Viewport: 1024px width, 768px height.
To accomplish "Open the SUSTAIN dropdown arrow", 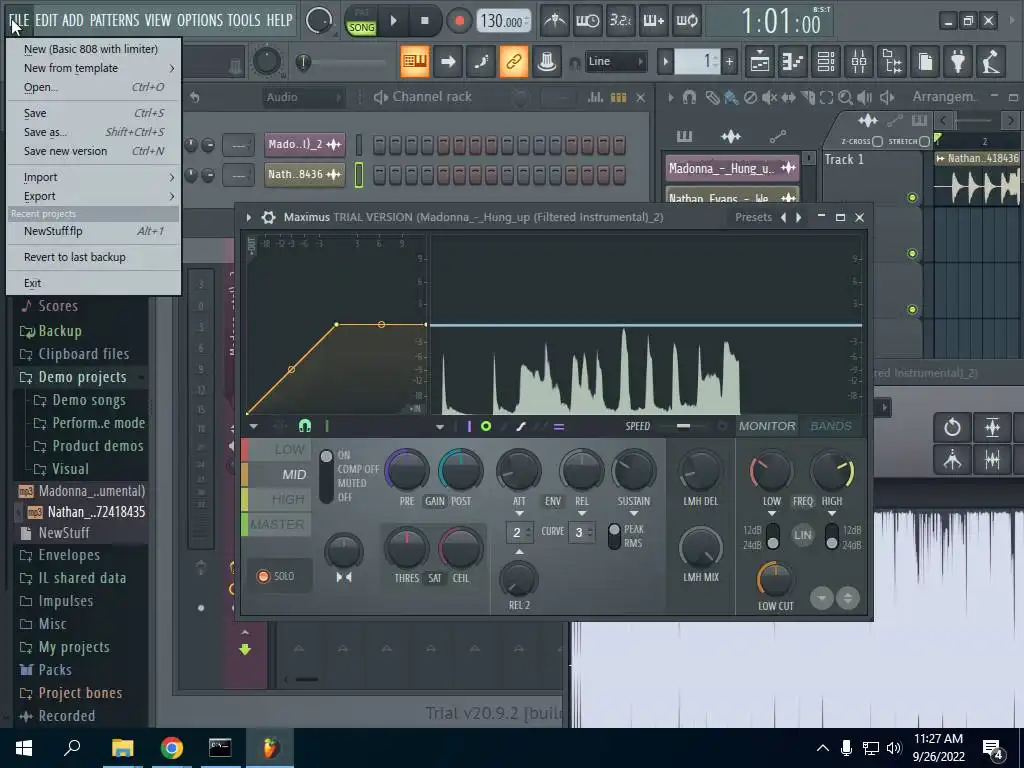I will pyautogui.click(x=633, y=513).
